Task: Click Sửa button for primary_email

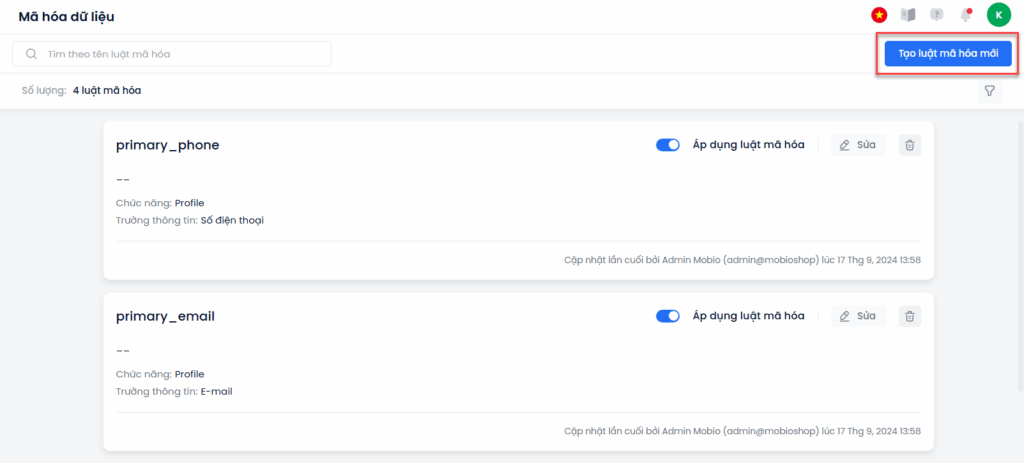Action: pyautogui.click(x=858, y=316)
